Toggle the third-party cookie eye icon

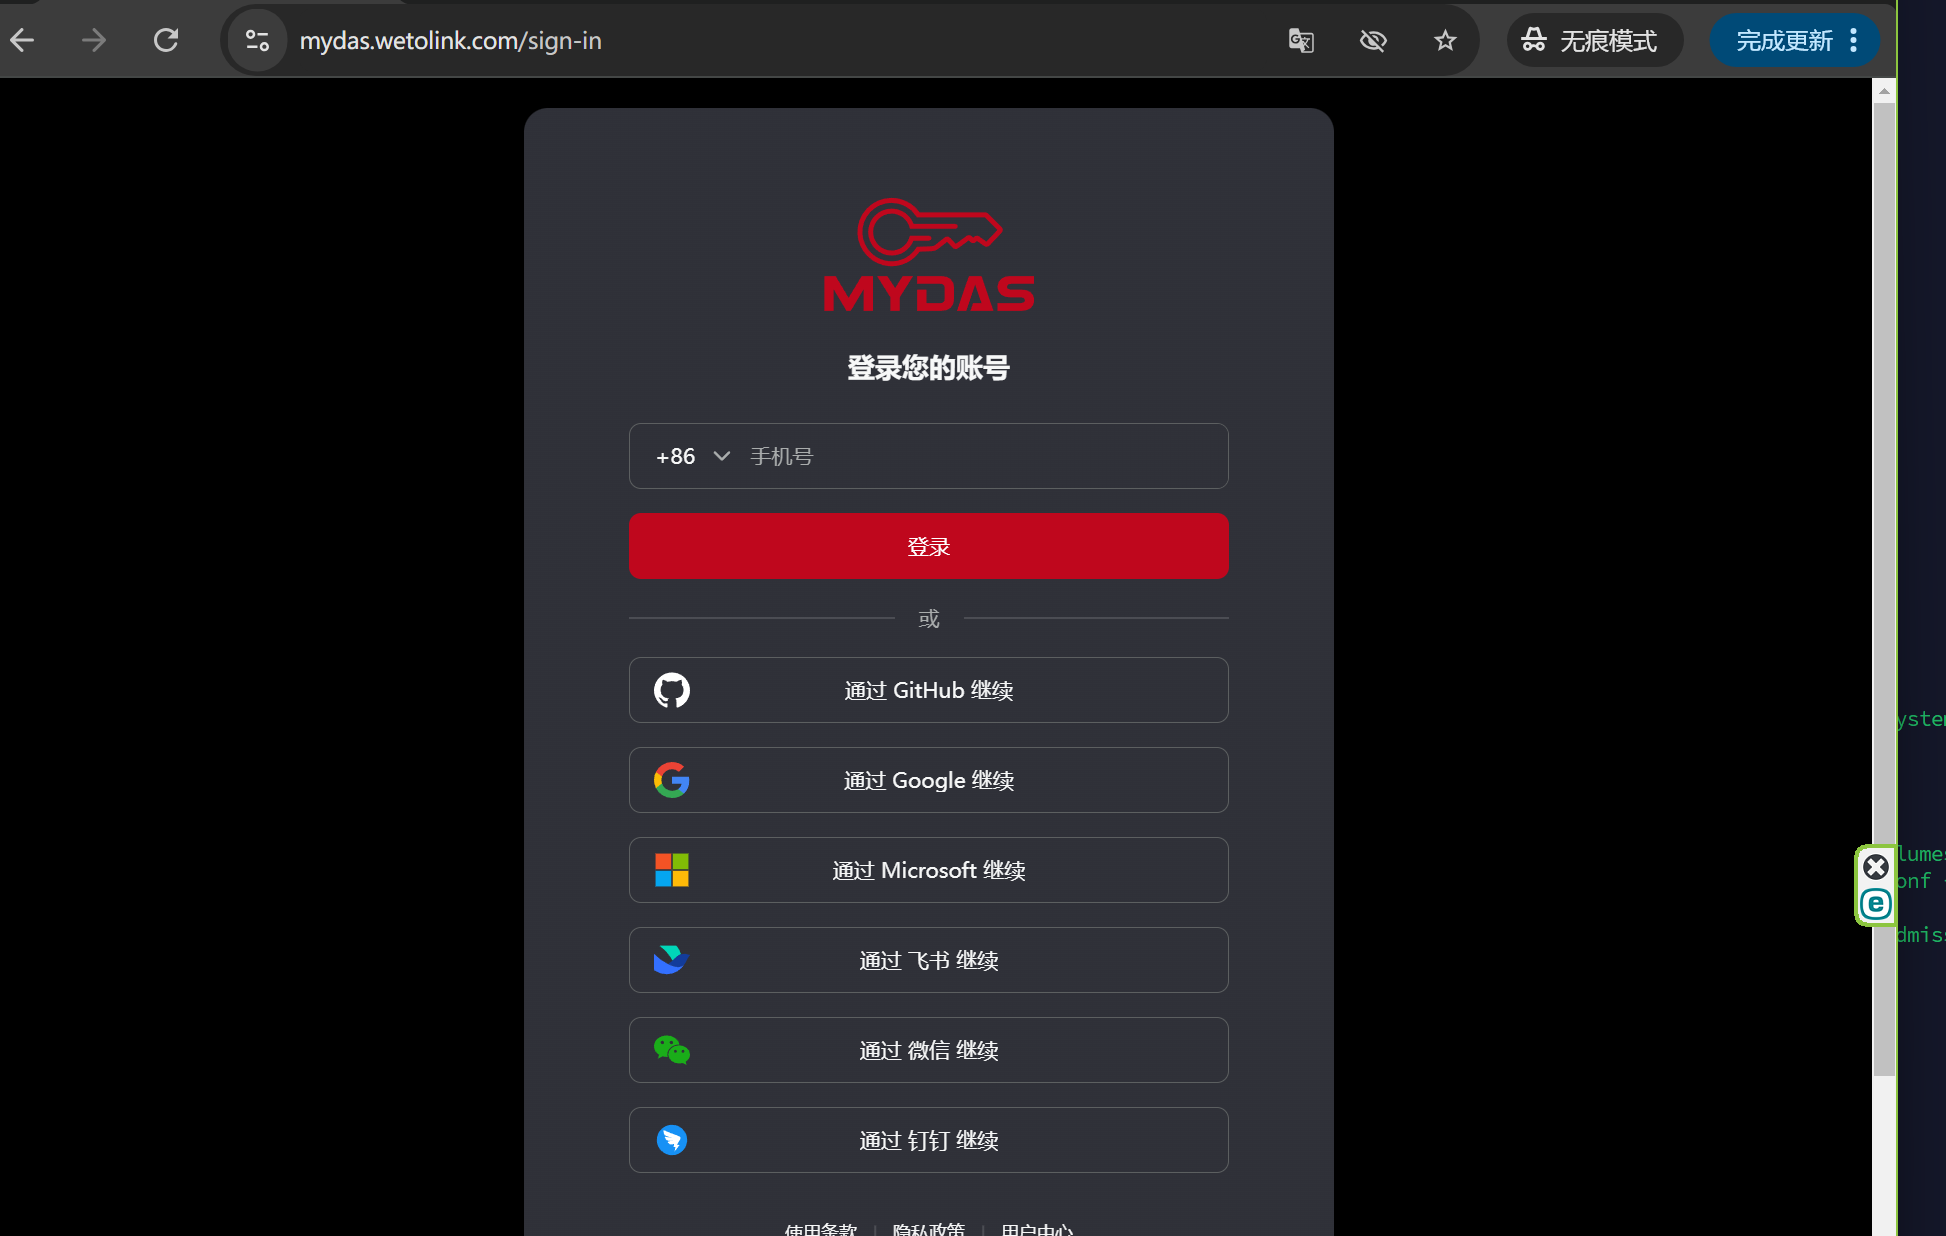(x=1373, y=41)
